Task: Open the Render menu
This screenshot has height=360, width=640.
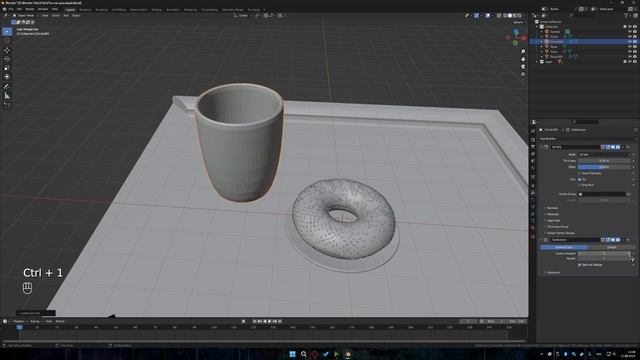Action: click(29, 9)
